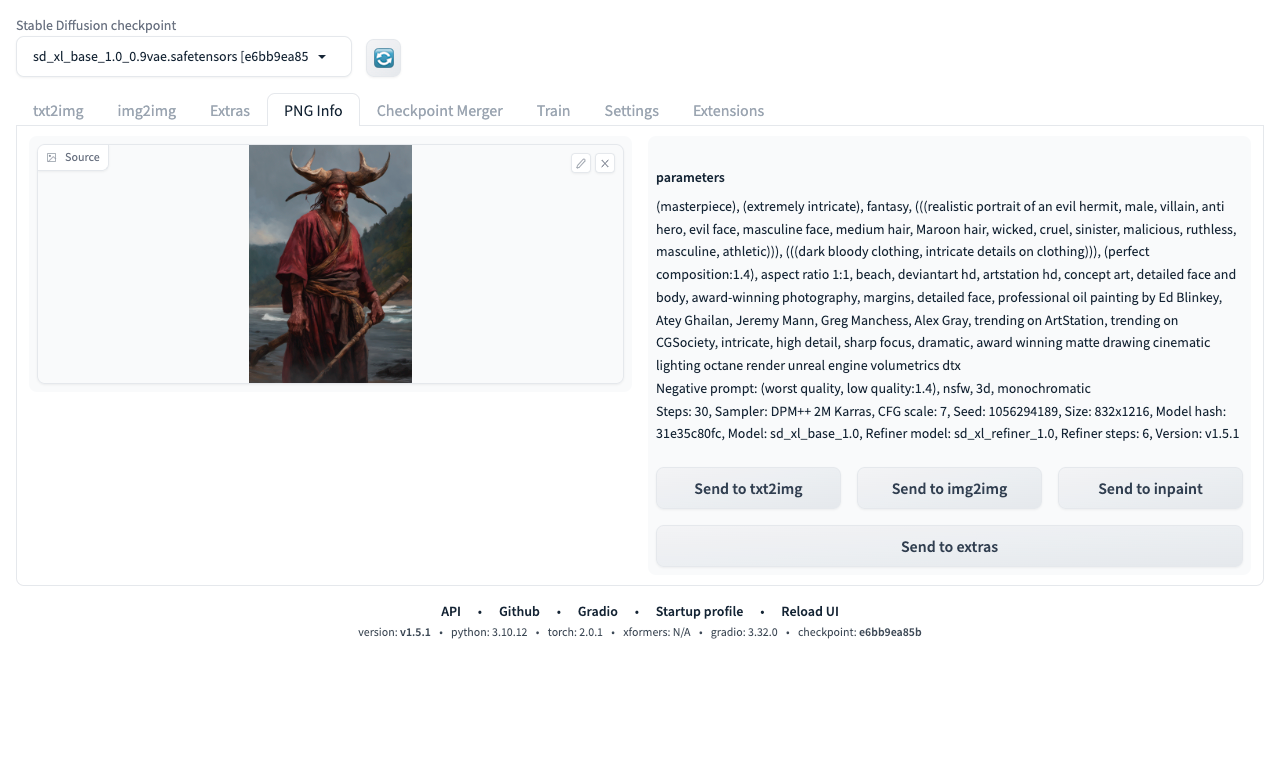Click the Reload UI link
The height and width of the screenshot is (768, 1280).
[x=810, y=611]
